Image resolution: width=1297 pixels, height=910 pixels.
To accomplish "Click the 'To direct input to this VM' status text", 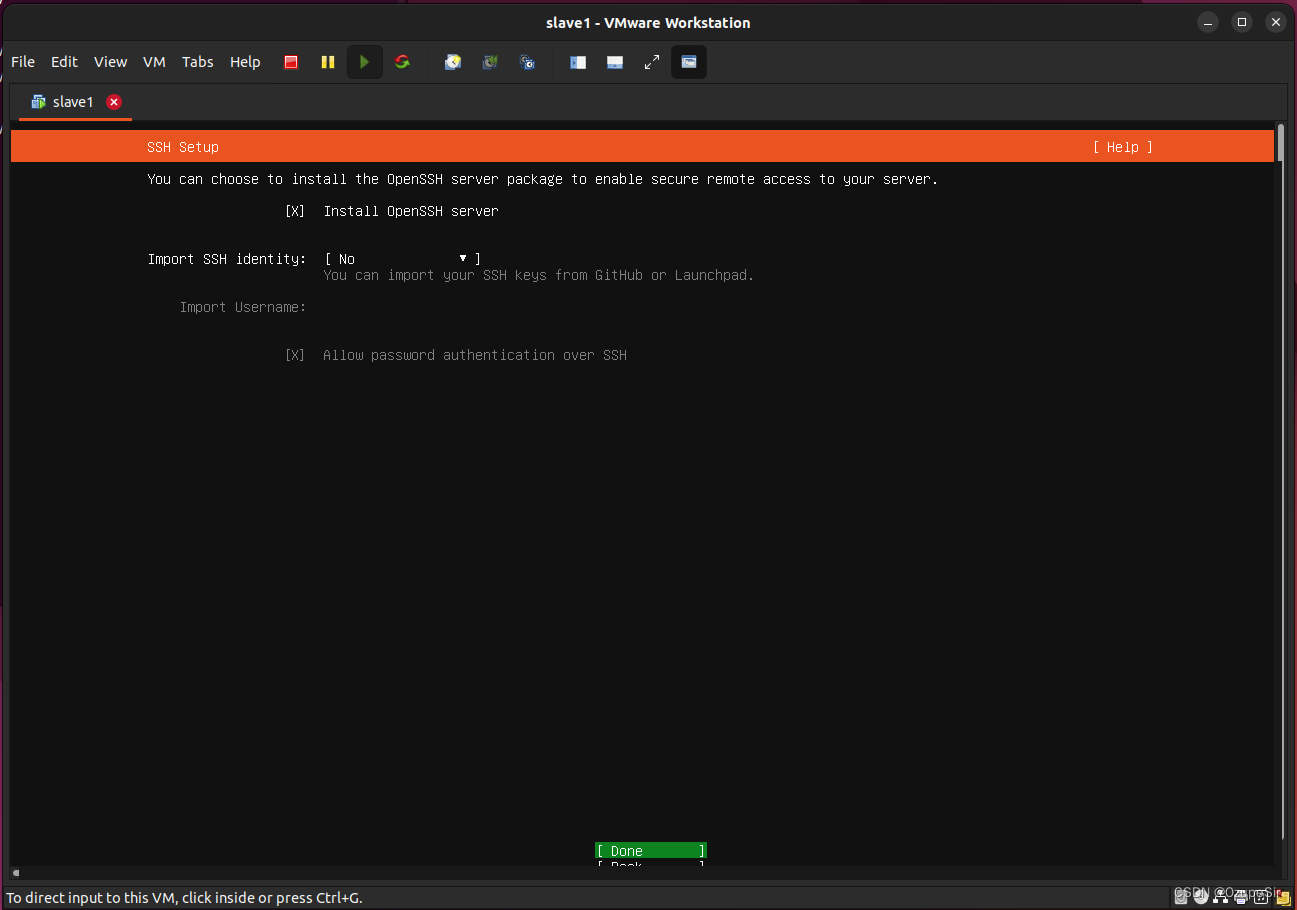I will [185, 897].
